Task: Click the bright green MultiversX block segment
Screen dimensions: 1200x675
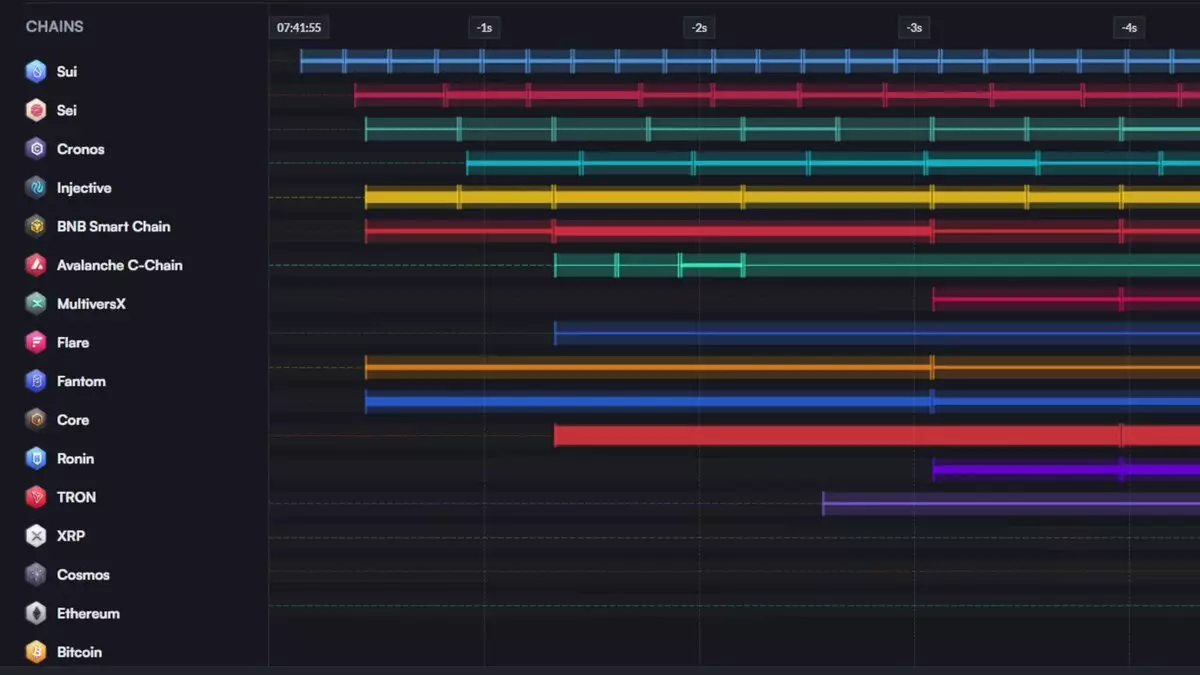Action: [x=712, y=265]
